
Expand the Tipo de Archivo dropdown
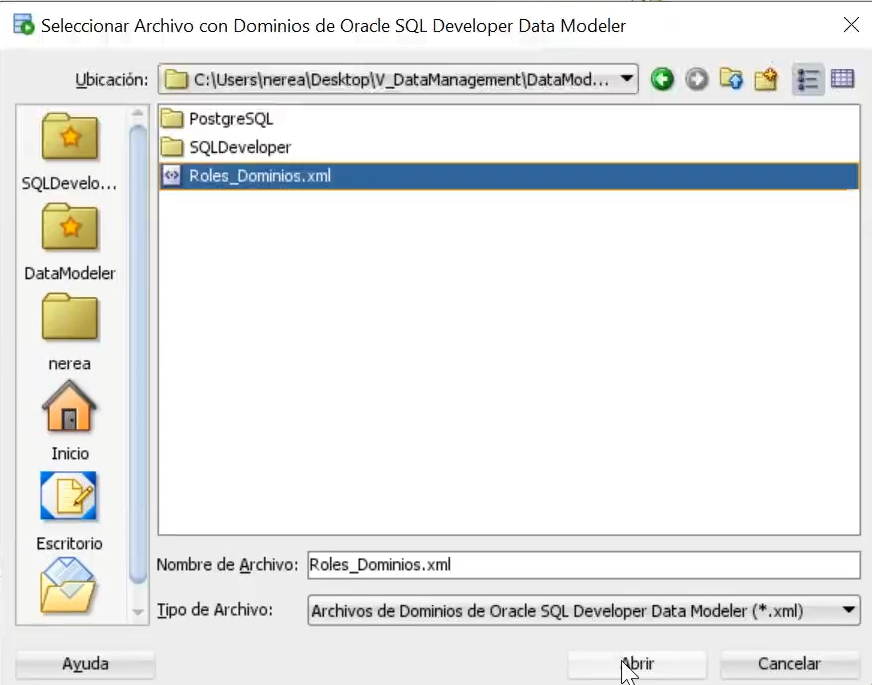(x=848, y=610)
